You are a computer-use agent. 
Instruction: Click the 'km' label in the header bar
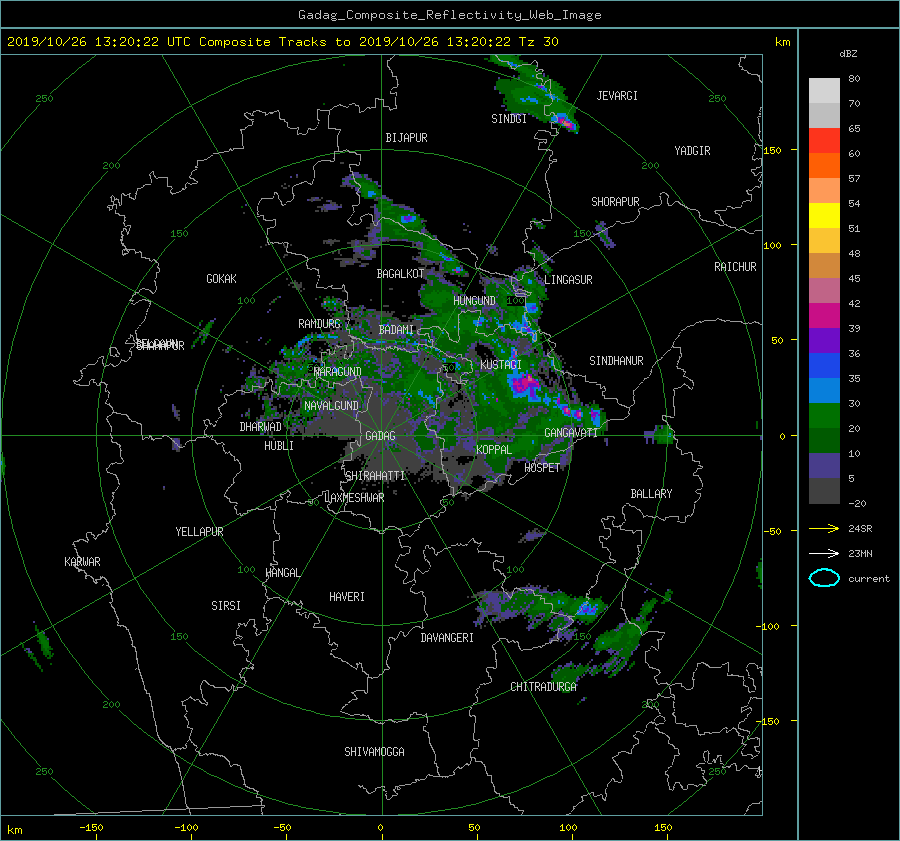(782, 42)
